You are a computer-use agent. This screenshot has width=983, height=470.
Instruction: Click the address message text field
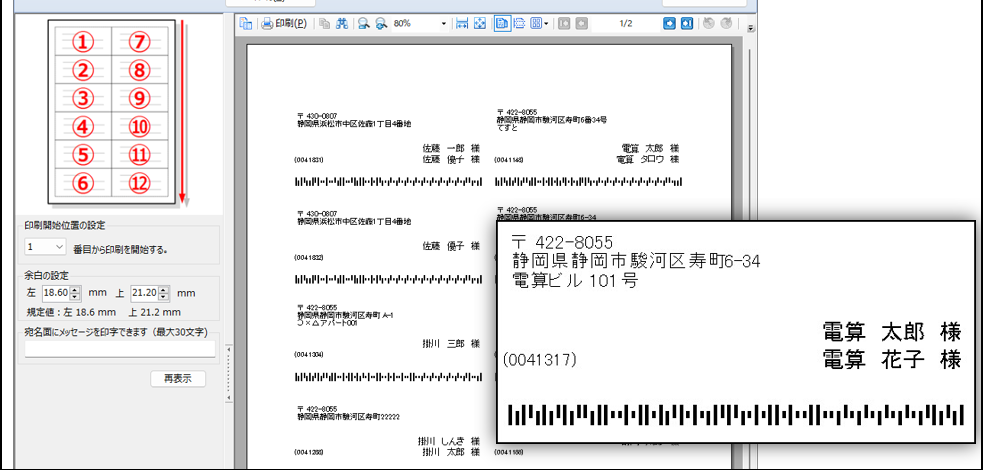click(x=120, y=349)
